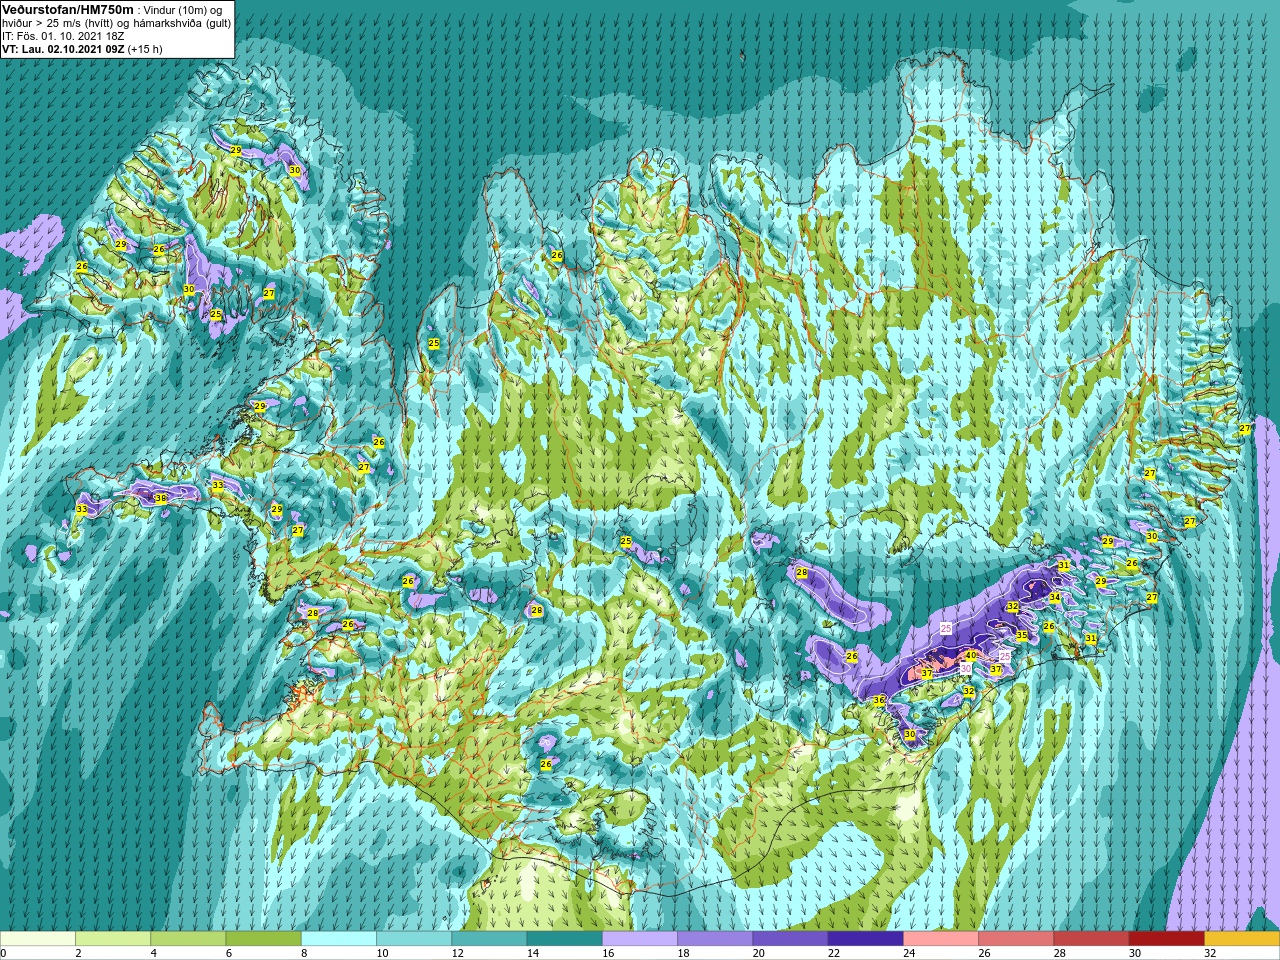Select the 26–28 m/s salmon red legend swatch
Image resolution: width=1280 pixels, height=960 pixels.
pyautogui.click(x=1016, y=939)
